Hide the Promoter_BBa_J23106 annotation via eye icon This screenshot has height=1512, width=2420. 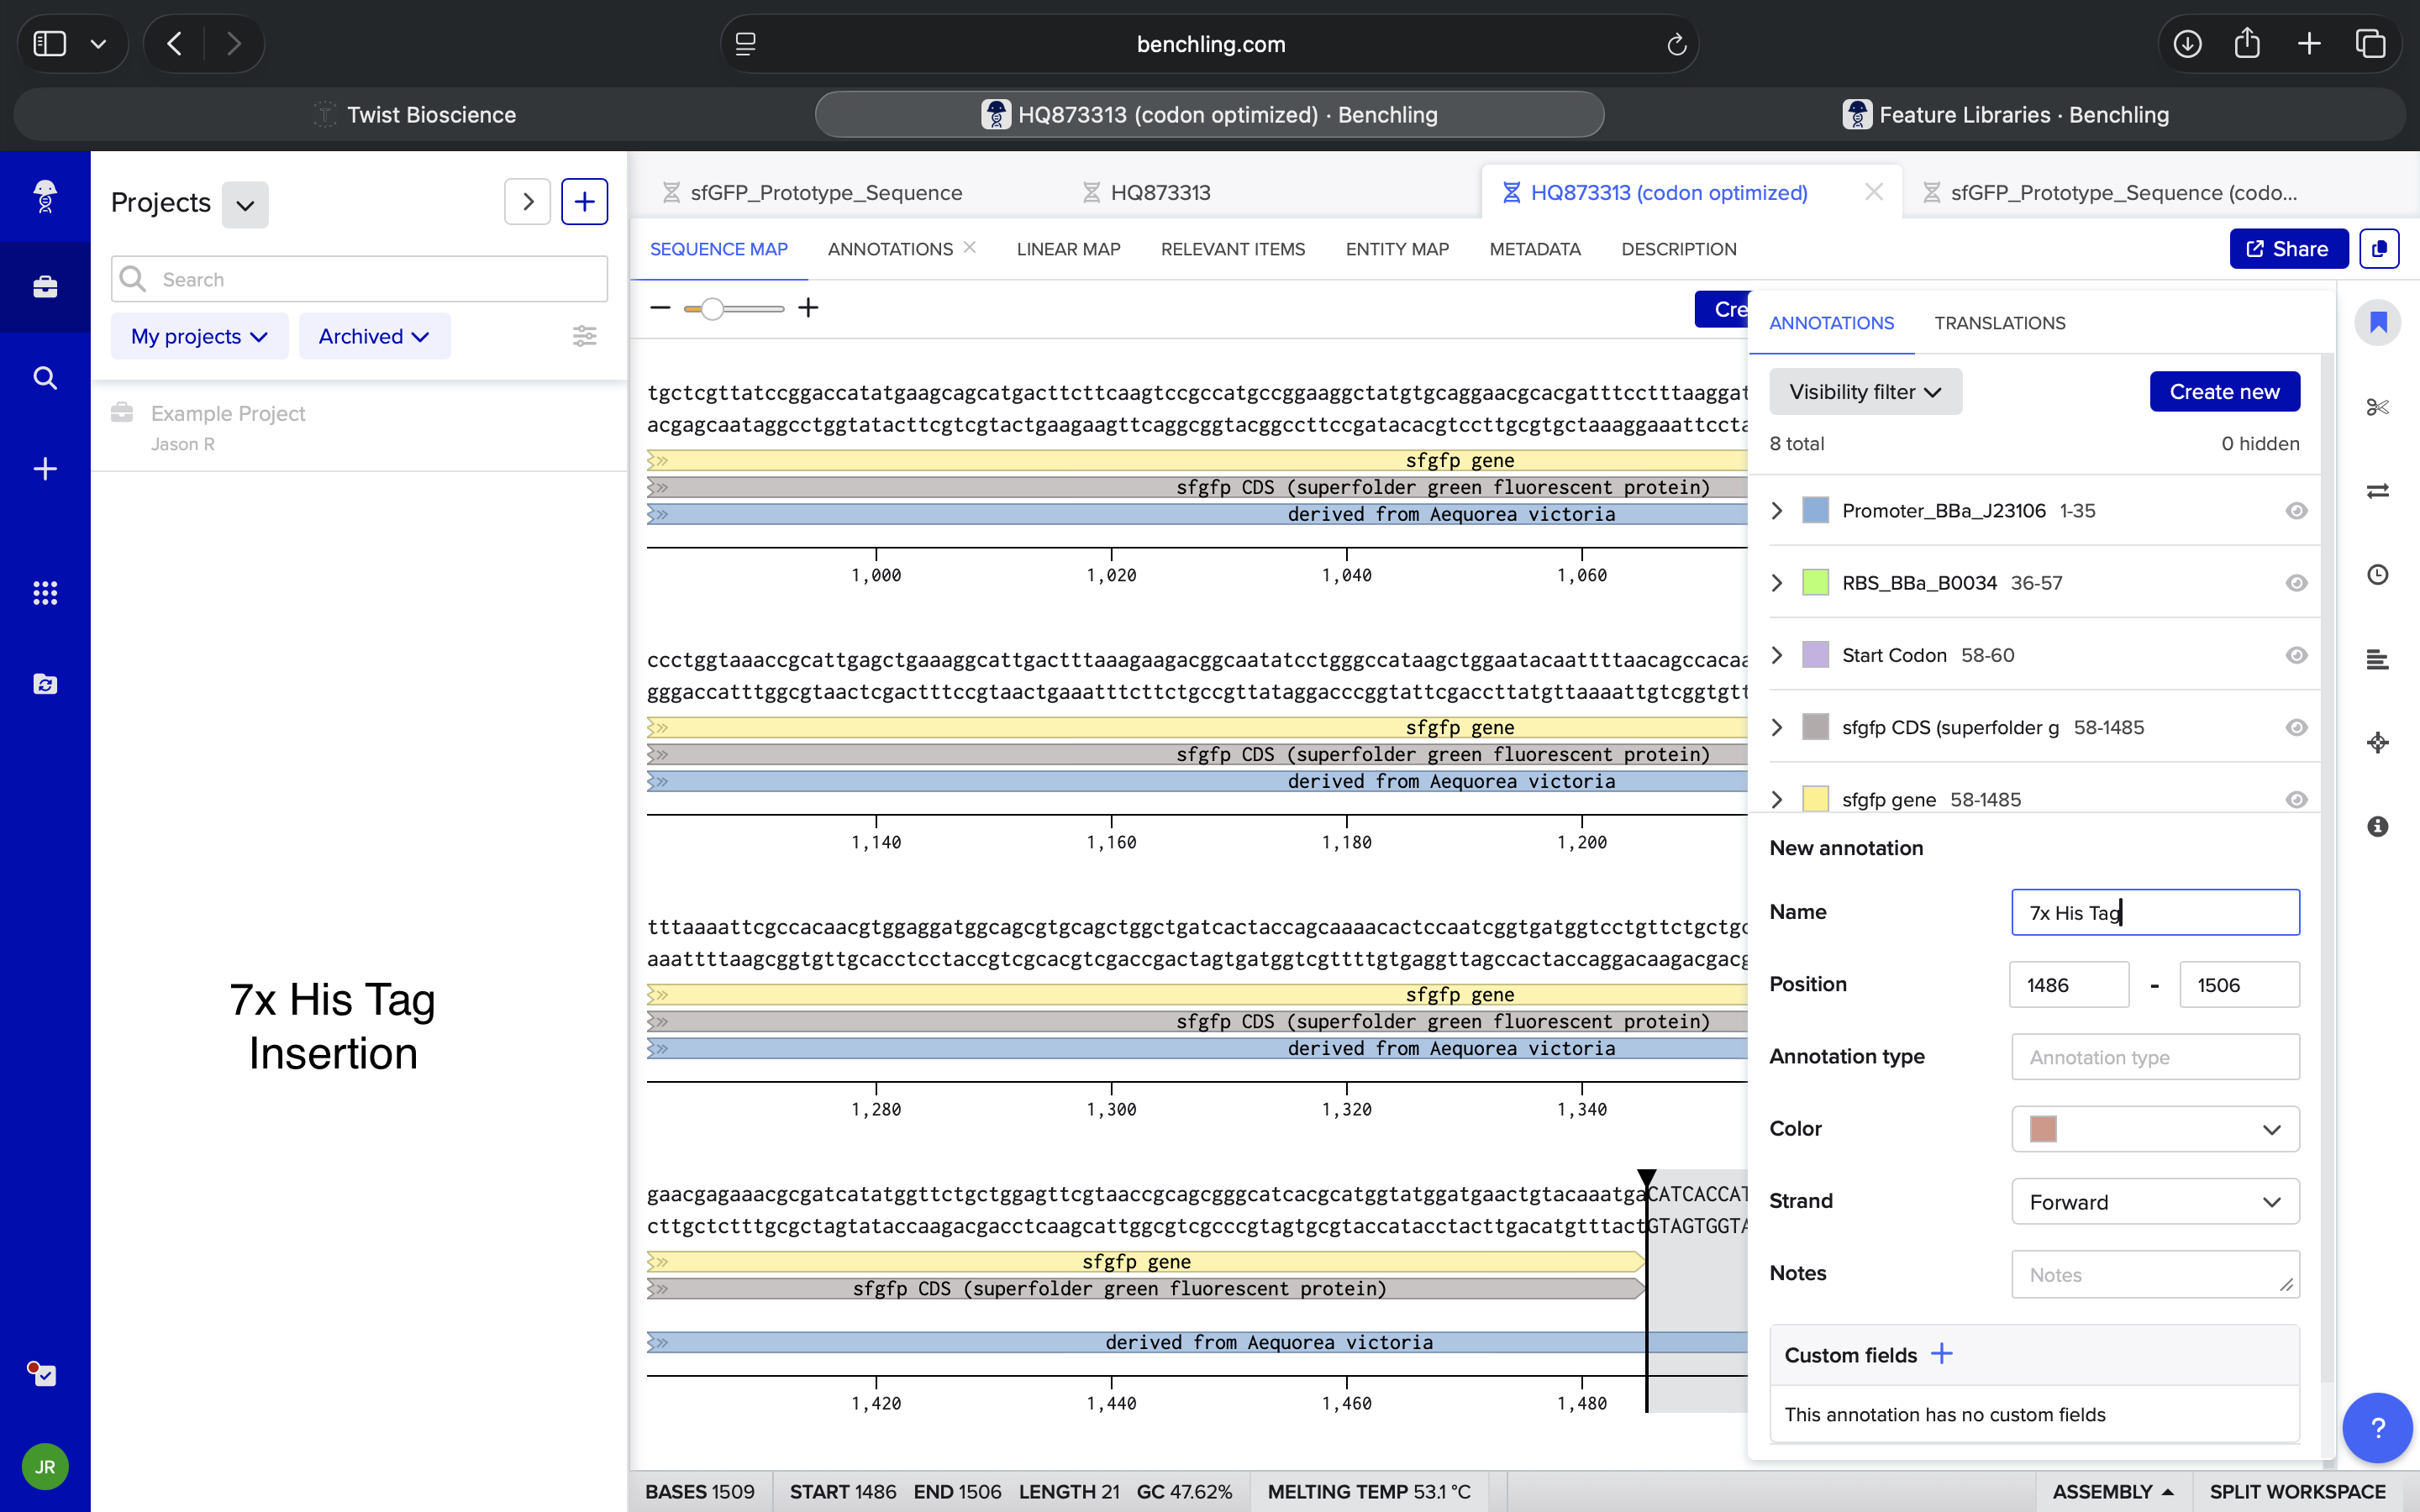tap(2296, 511)
